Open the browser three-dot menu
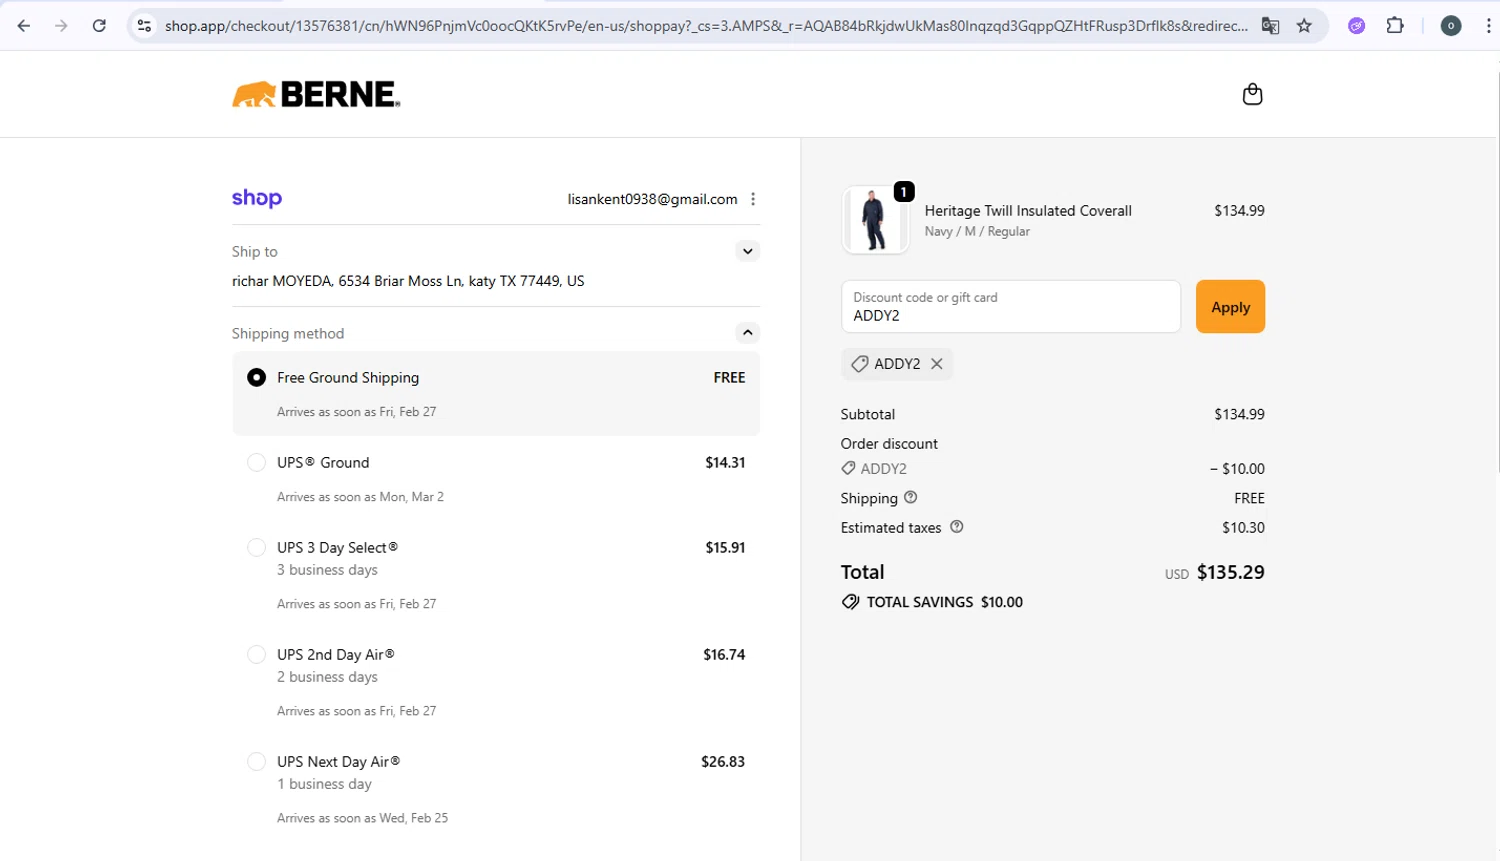Screen dimensions: 1500x861 pos(1488,26)
